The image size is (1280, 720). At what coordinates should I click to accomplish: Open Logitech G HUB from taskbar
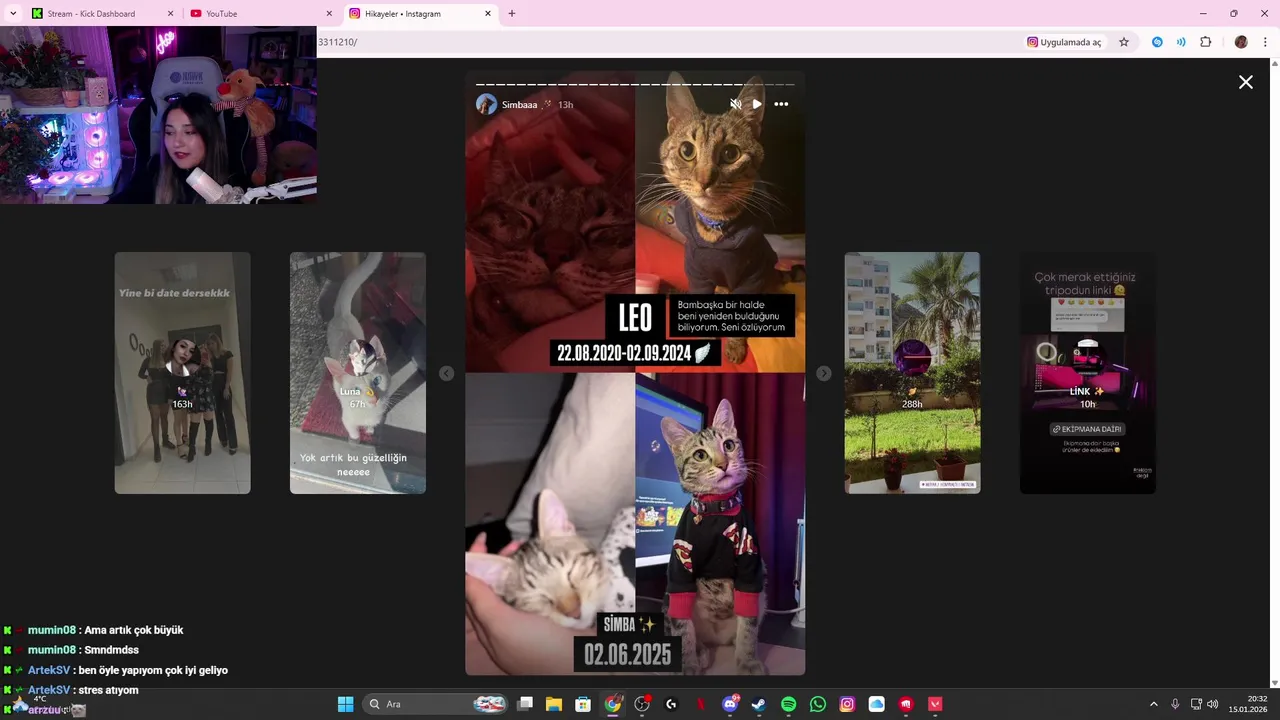671,704
